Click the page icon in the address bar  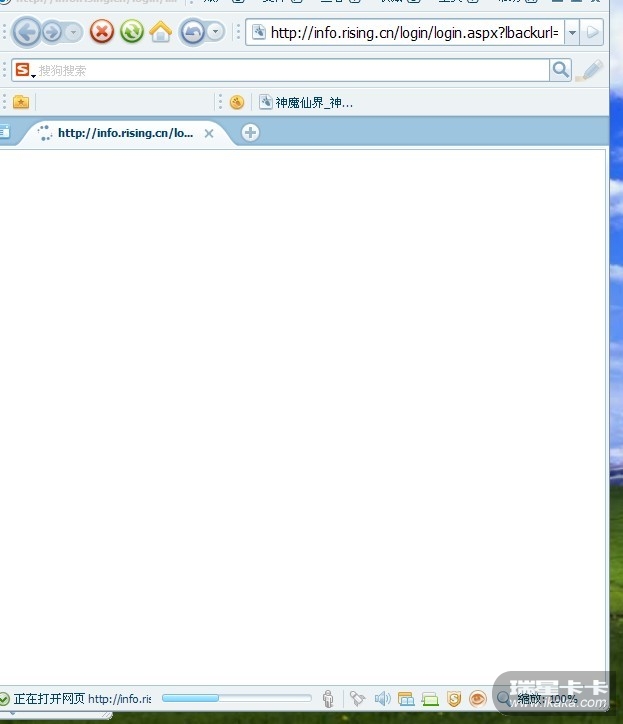click(259, 32)
